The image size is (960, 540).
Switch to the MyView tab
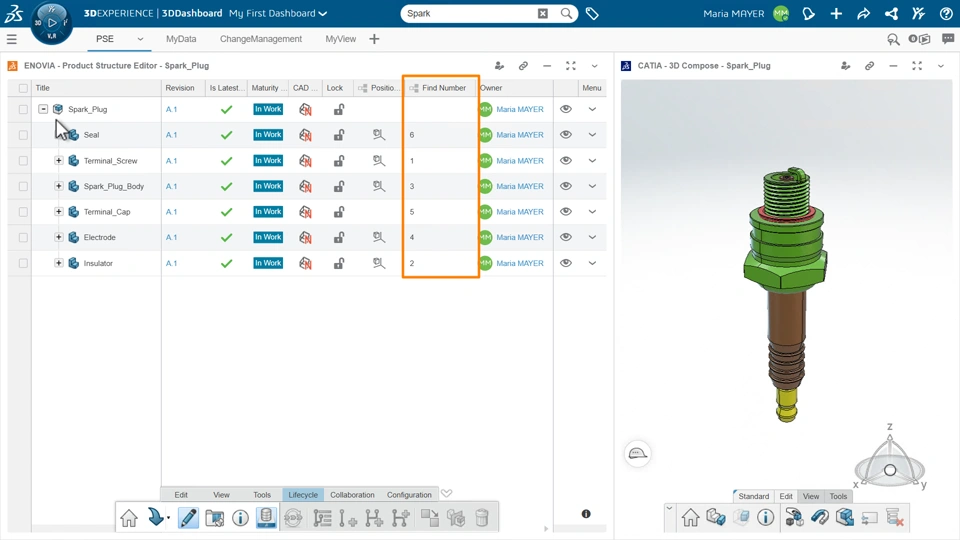tap(340, 39)
